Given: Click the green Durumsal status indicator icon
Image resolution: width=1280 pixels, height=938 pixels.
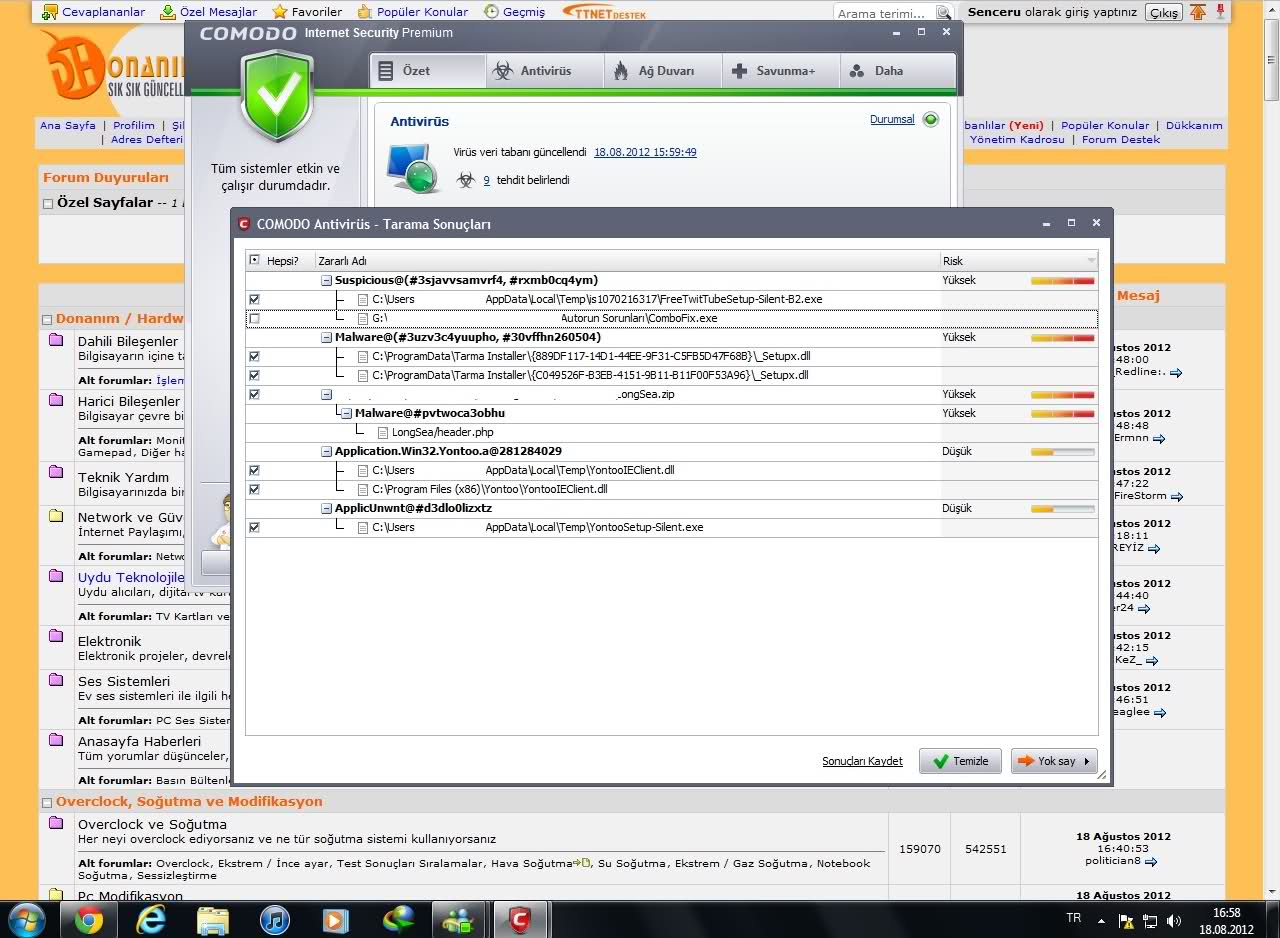Looking at the screenshot, I should pyautogui.click(x=931, y=120).
